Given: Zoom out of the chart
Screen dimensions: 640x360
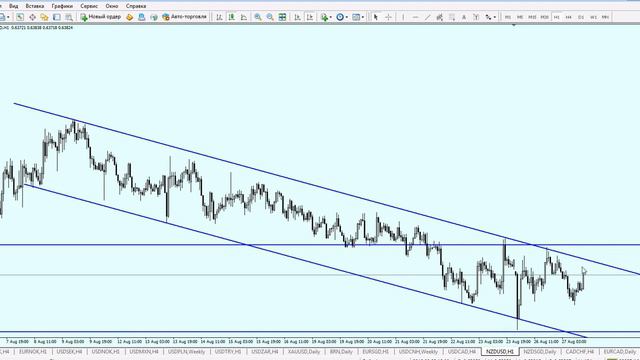Looking at the screenshot, I should coord(270,17).
